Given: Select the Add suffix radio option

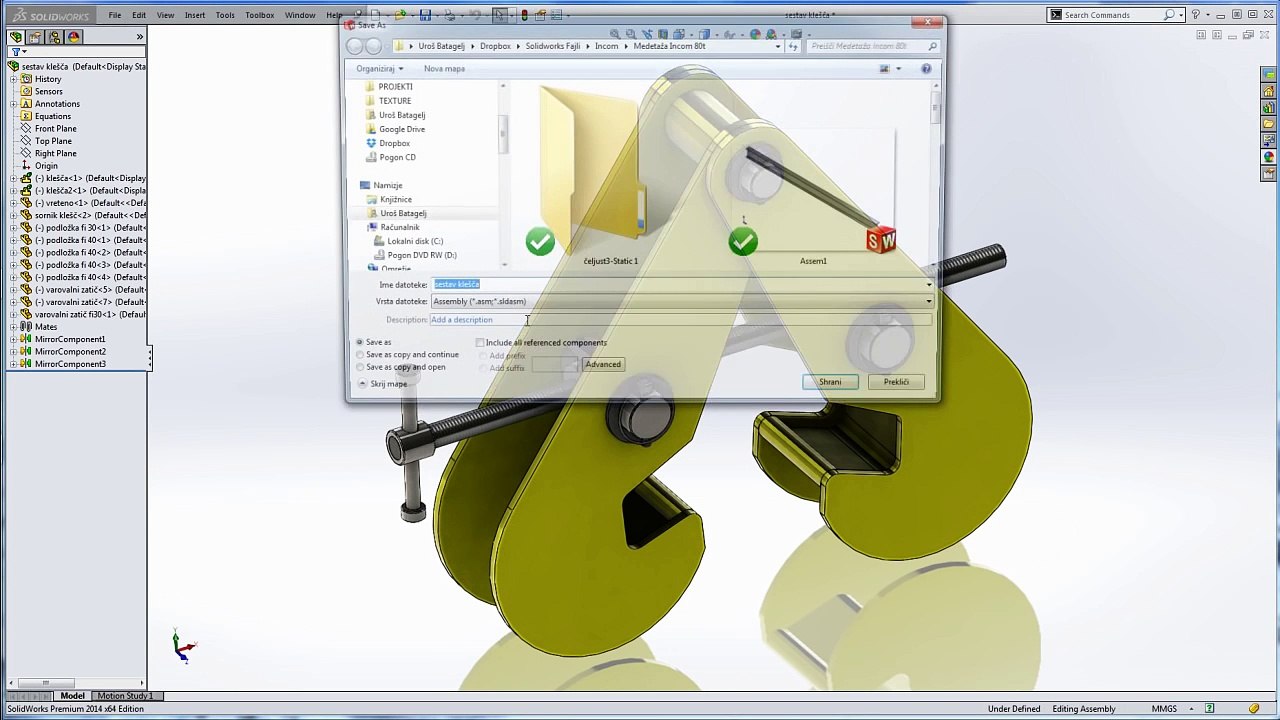Looking at the screenshot, I should [x=483, y=368].
